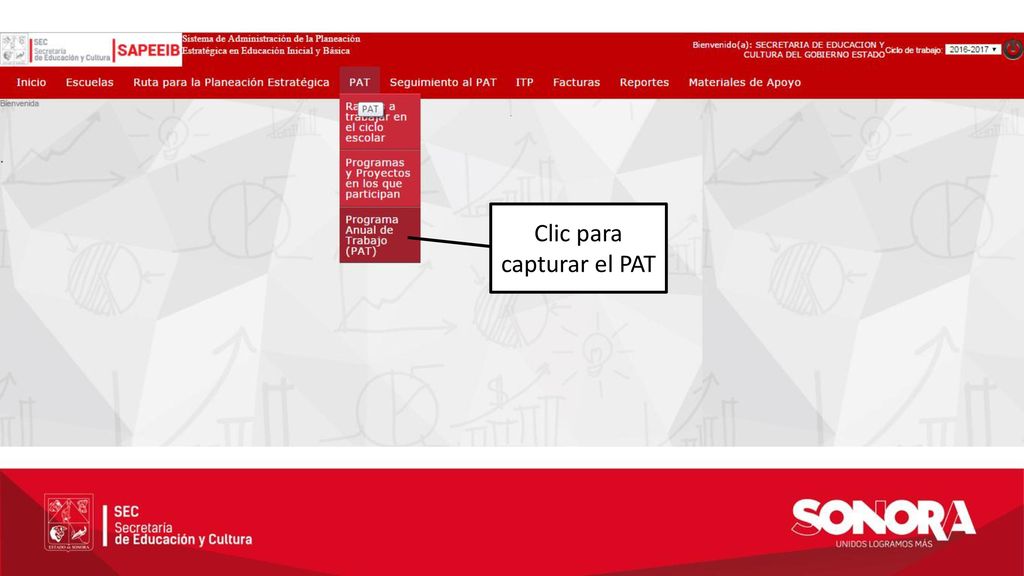Click the Sistema de Administración title text
The image size is (1024, 576).
pyautogui.click(x=271, y=44)
